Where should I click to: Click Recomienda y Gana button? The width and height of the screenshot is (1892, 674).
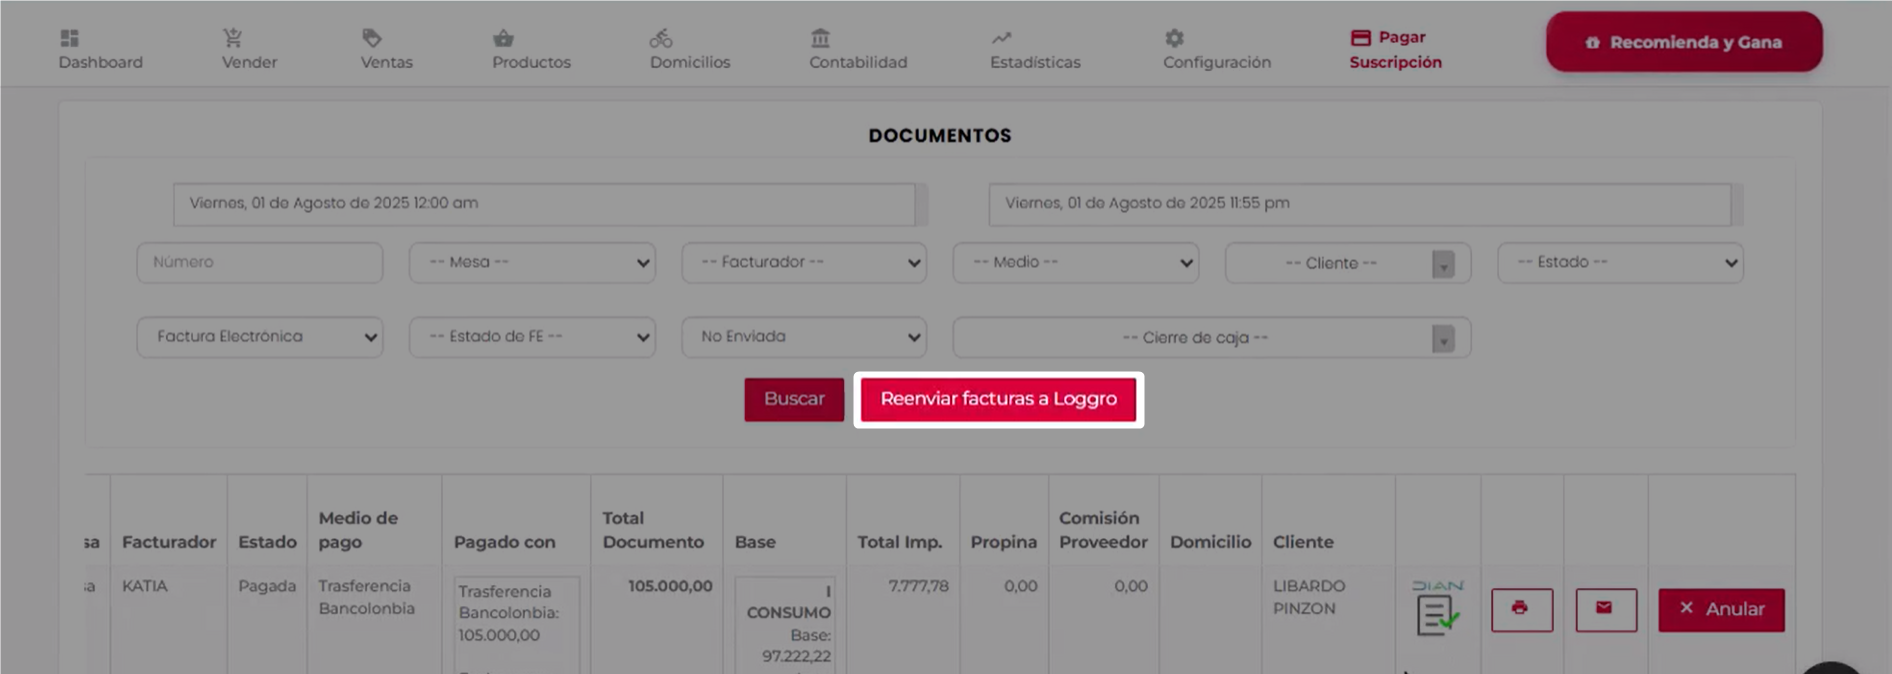[x=1684, y=42]
